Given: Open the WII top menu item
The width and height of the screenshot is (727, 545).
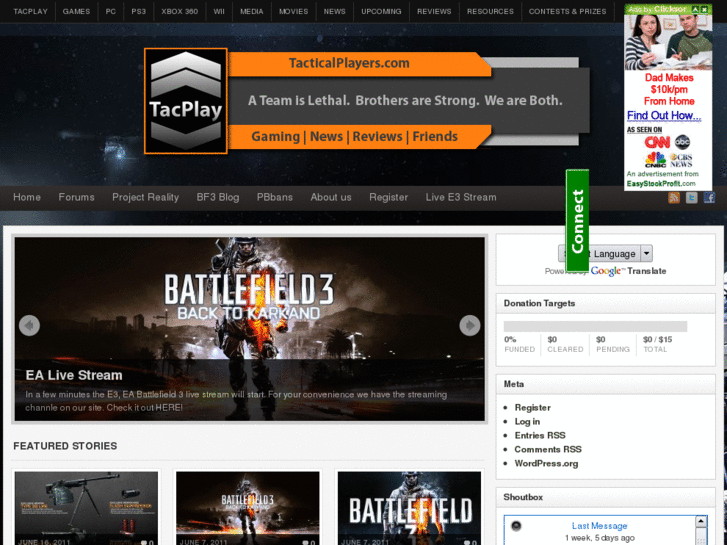Looking at the screenshot, I should [x=219, y=11].
